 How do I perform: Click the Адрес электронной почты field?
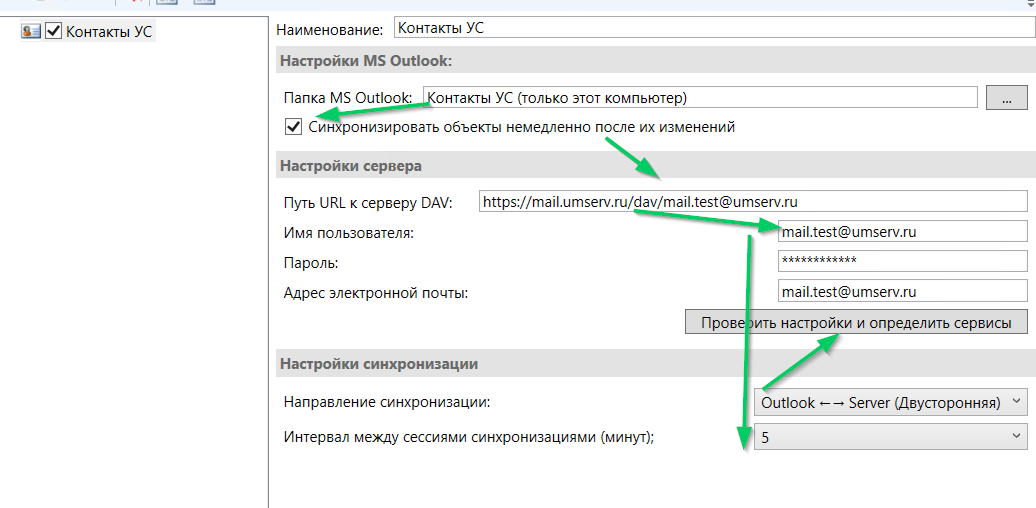pos(902,292)
